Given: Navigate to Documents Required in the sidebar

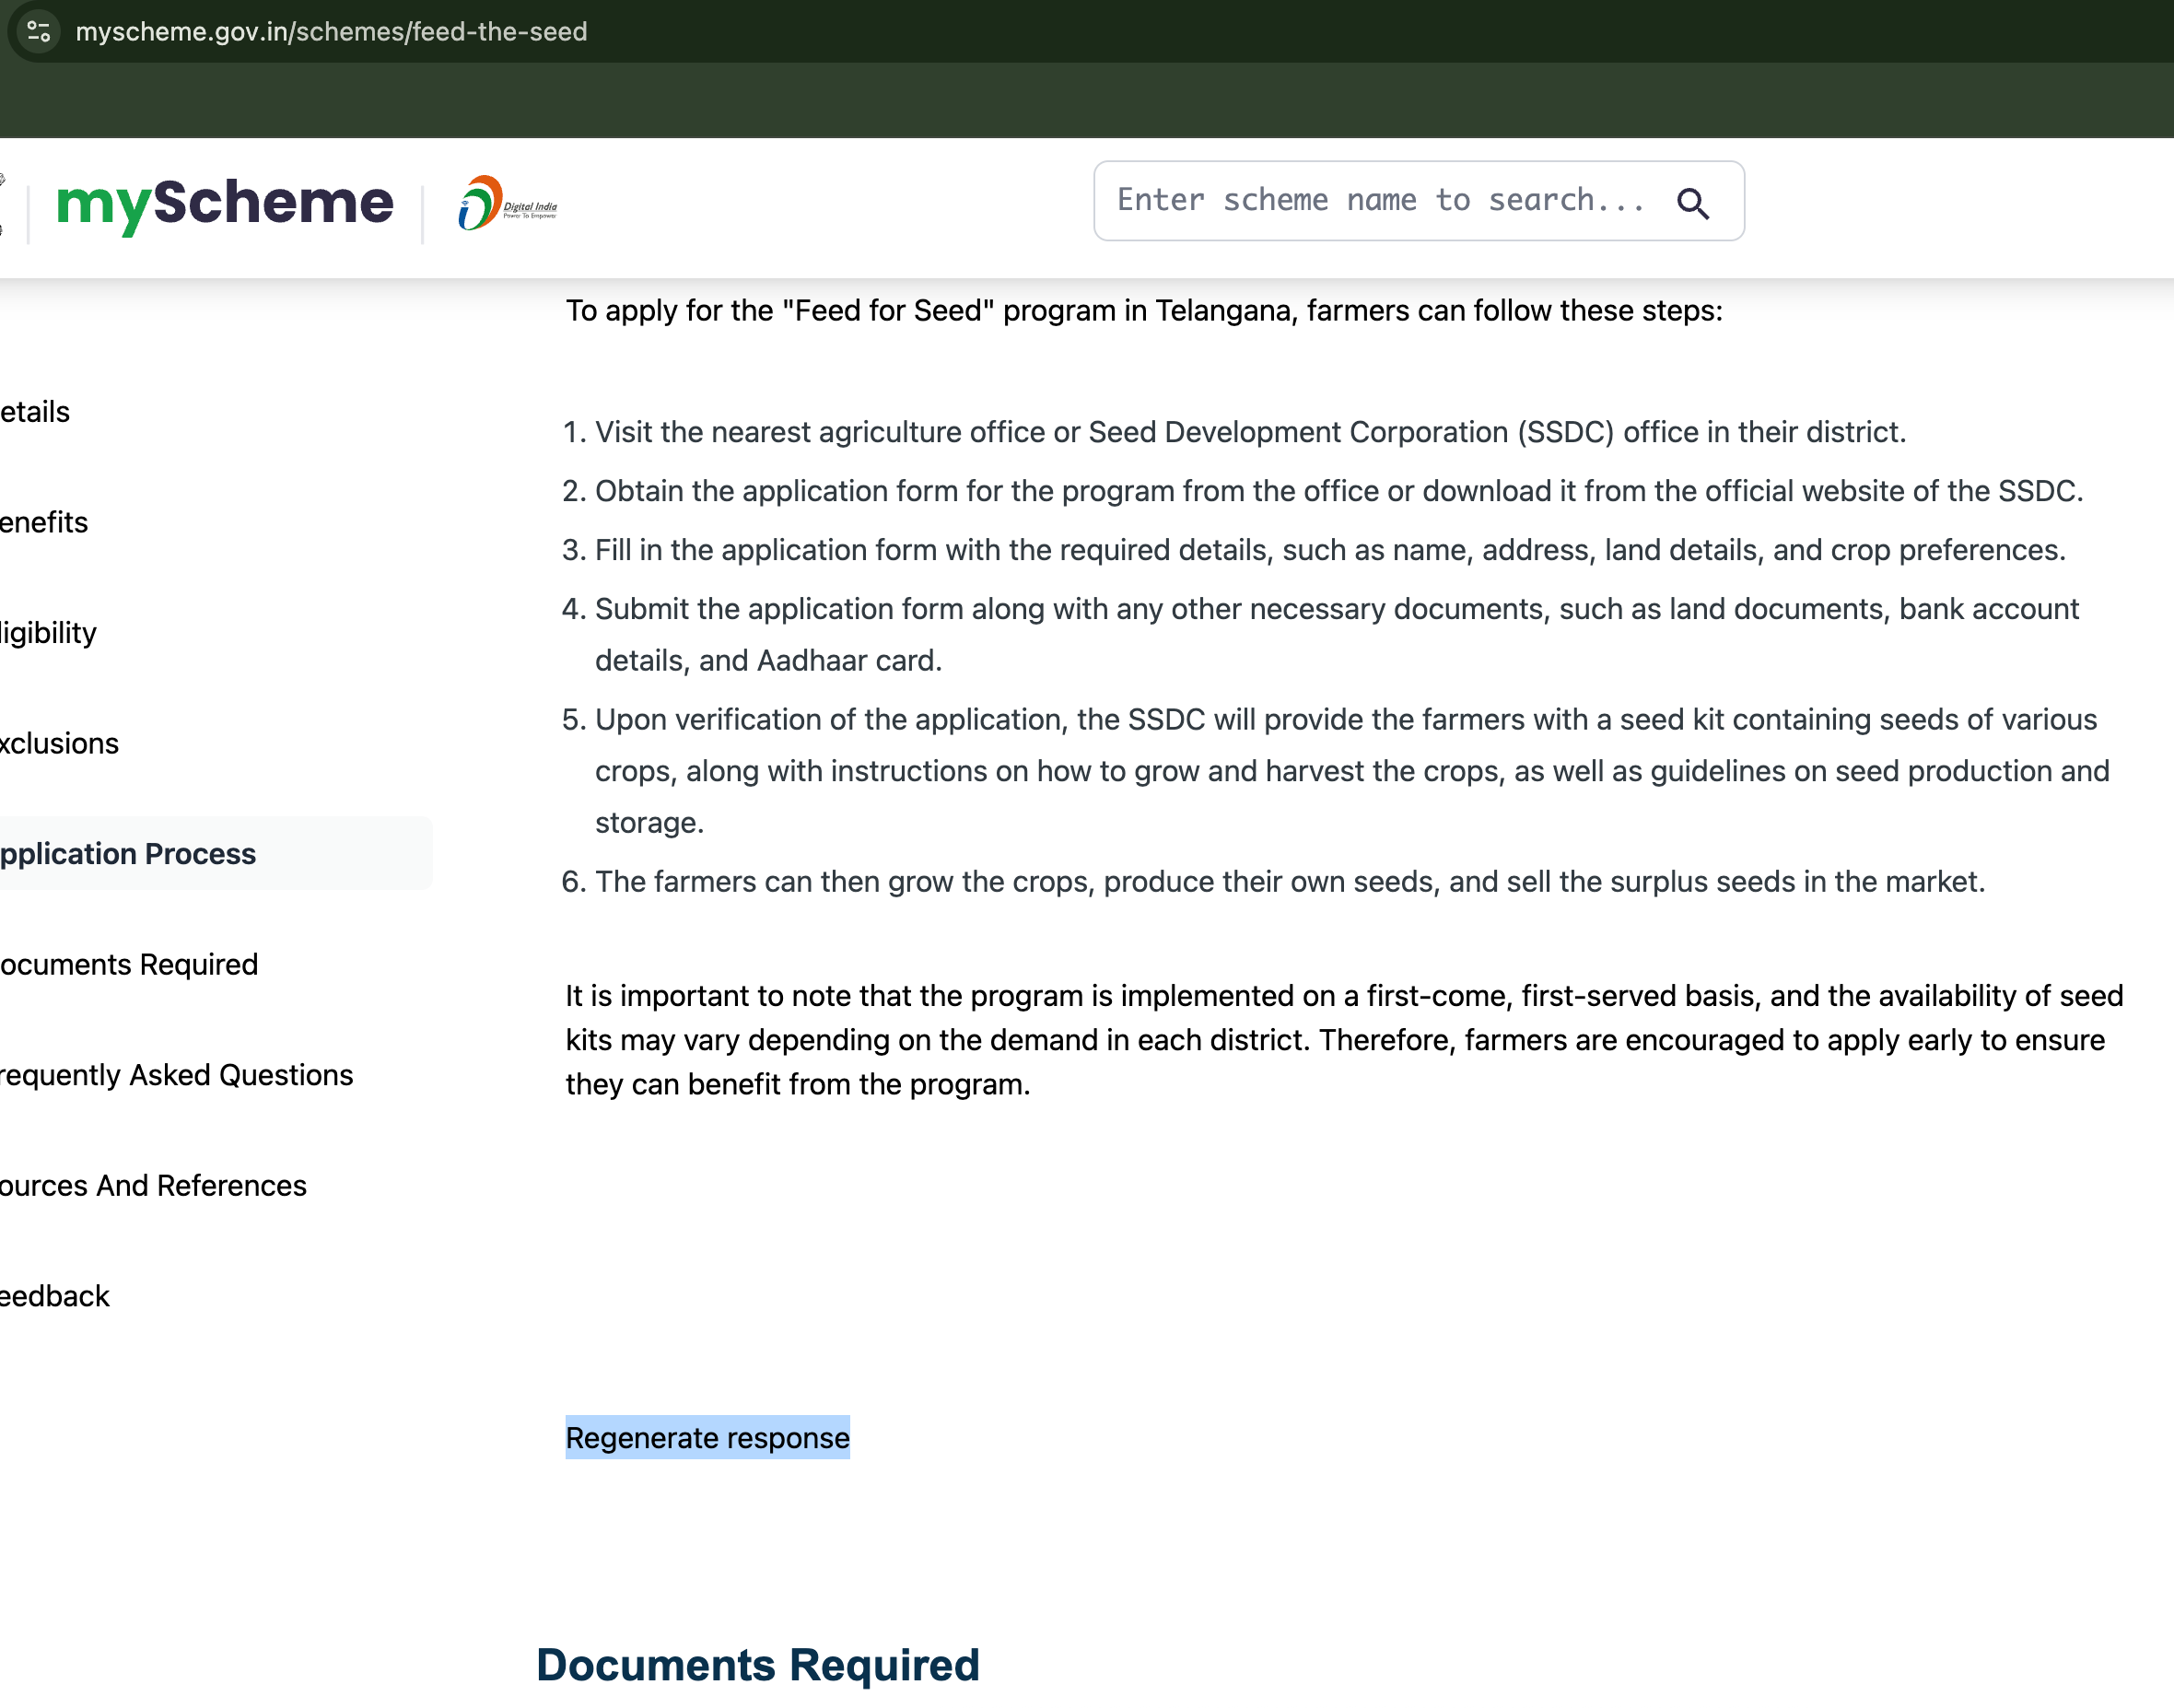Looking at the screenshot, I should [x=129, y=964].
